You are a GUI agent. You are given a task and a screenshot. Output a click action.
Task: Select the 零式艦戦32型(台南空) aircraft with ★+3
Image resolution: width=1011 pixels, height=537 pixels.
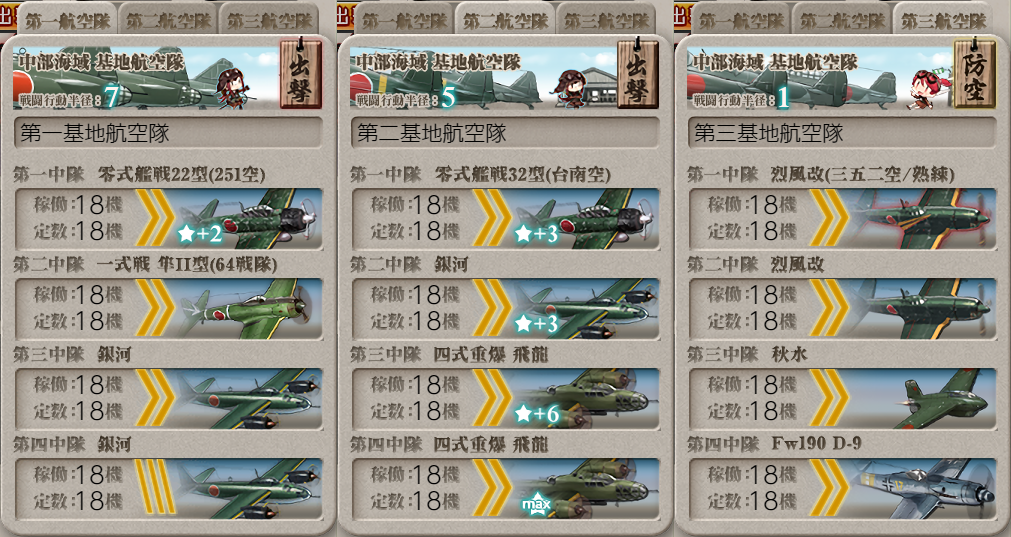click(x=587, y=219)
